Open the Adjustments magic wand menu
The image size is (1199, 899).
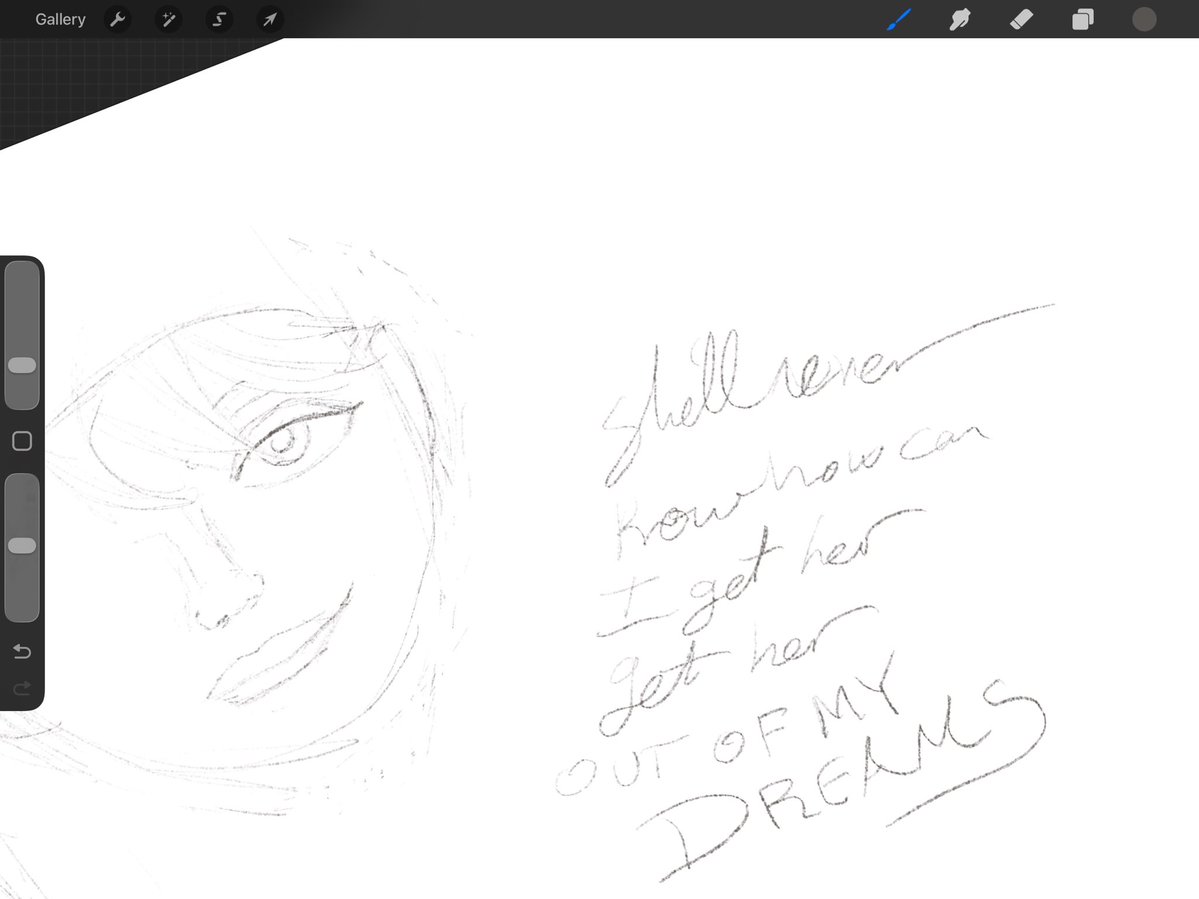(168, 19)
